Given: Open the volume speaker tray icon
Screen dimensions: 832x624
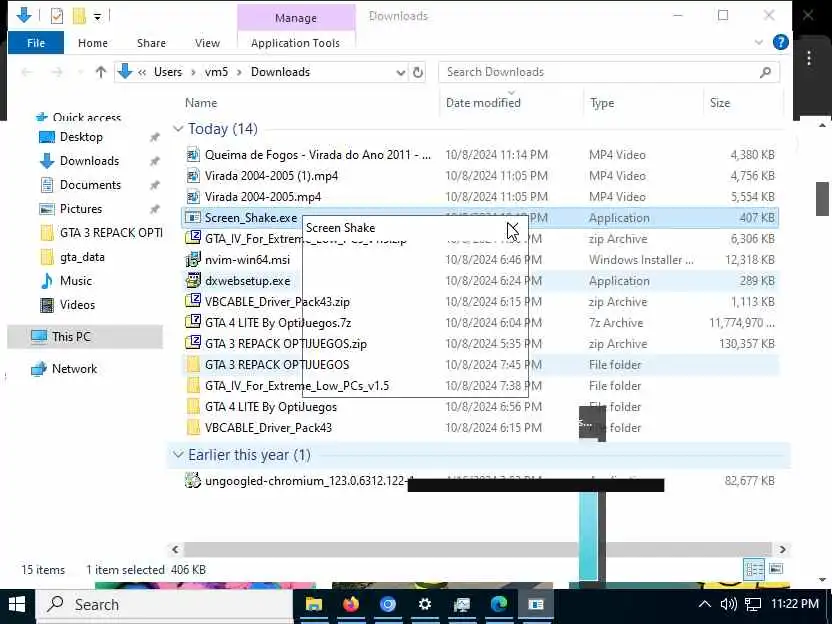Looking at the screenshot, I should click(x=729, y=604).
